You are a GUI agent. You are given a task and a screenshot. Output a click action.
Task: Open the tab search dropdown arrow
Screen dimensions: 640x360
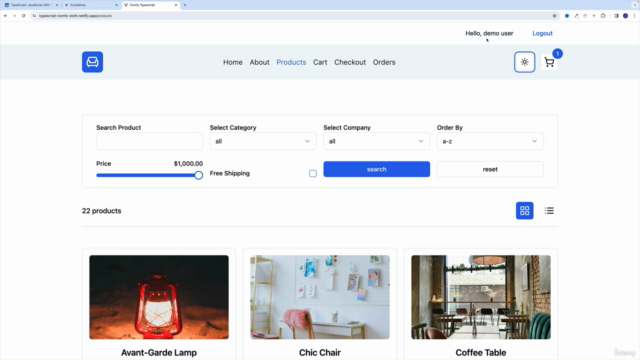635,5
